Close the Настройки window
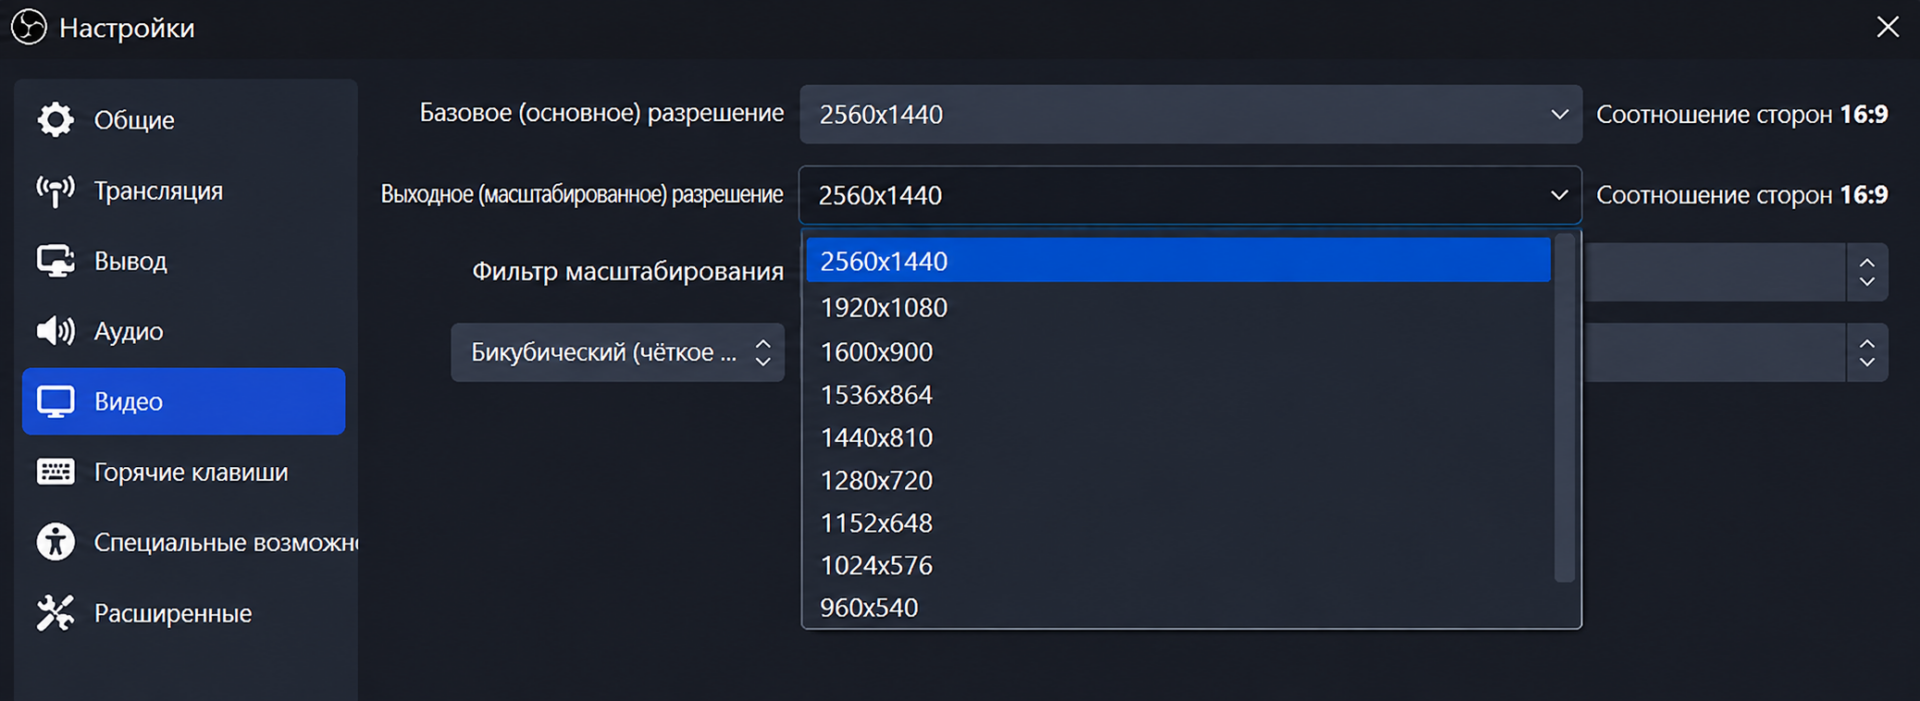 1887,27
